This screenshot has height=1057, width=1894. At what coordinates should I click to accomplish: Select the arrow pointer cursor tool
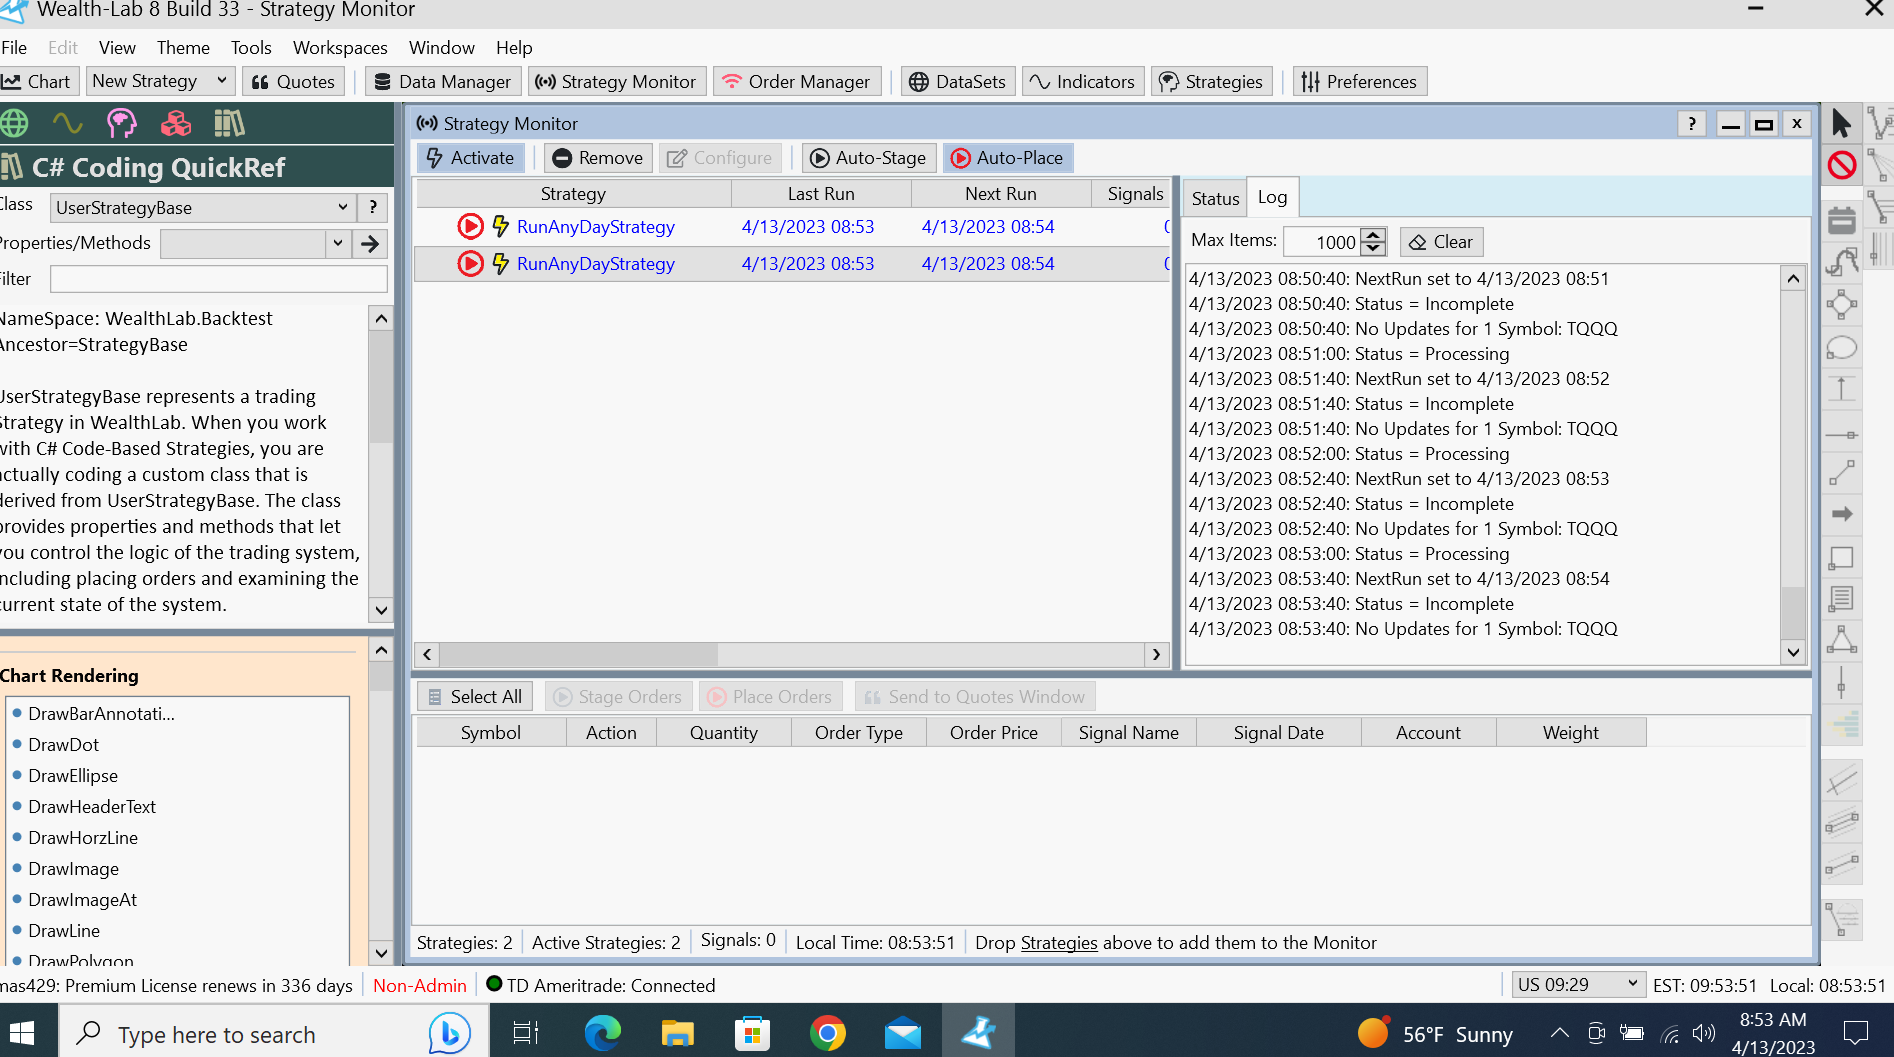point(1841,123)
